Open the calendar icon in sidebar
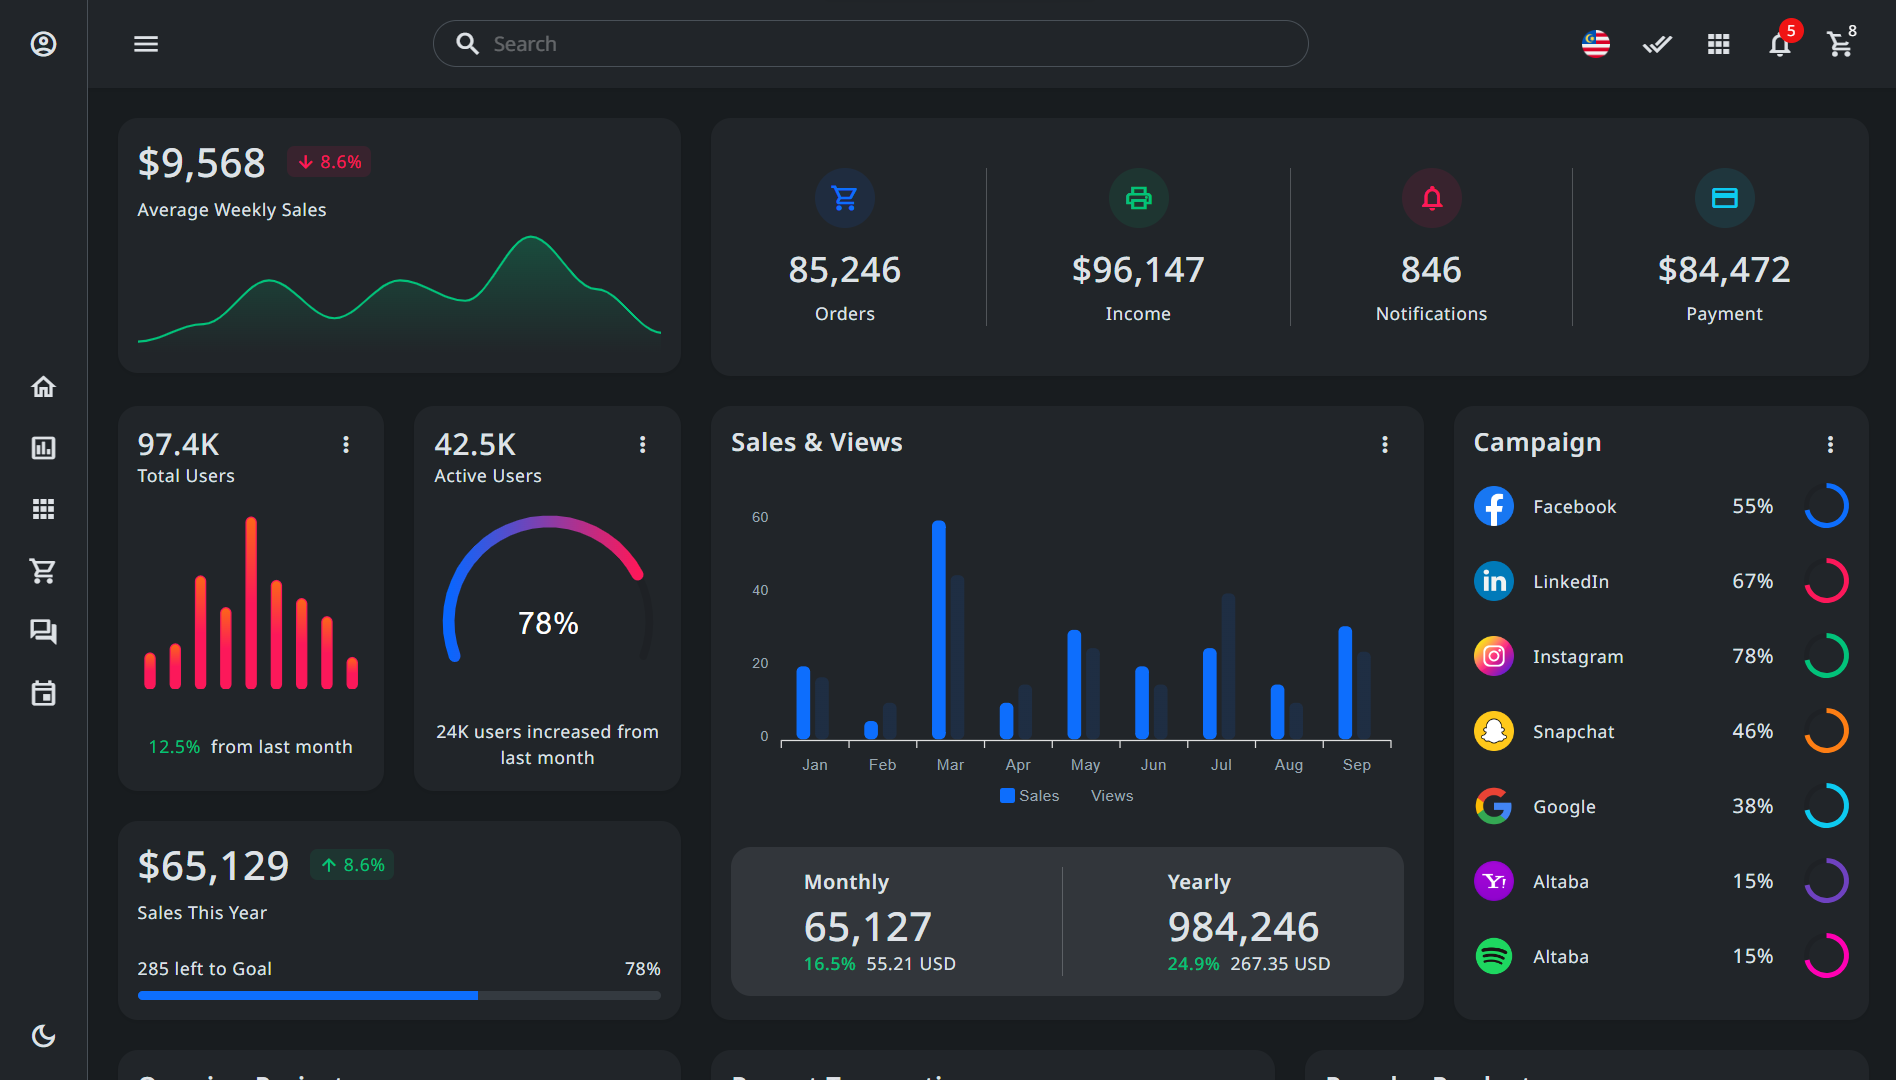1896x1080 pixels. (43, 693)
